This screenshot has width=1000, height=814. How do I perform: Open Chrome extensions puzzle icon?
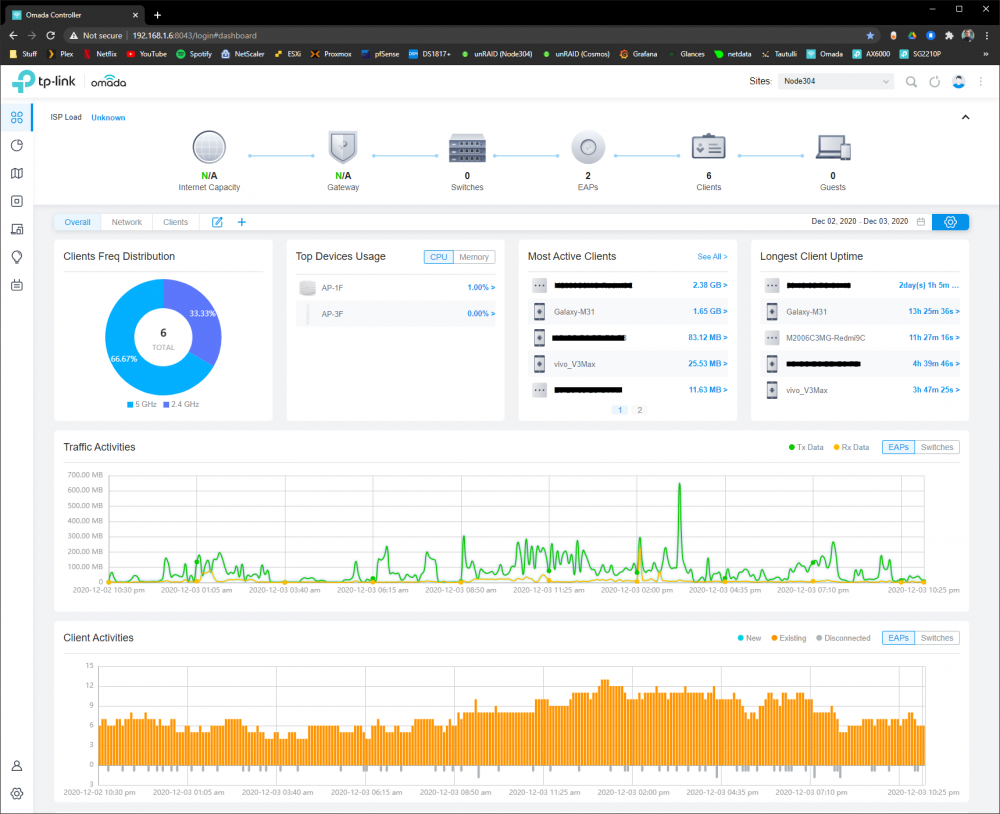coord(949,36)
